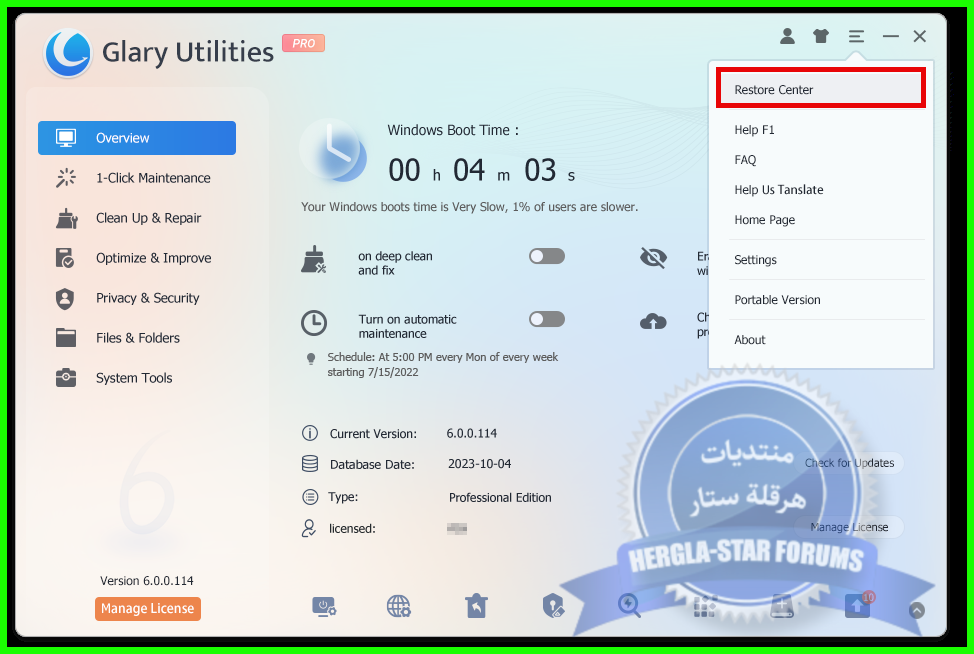This screenshot has width=974, height=654.
Task: Select Restore Center from the menu
Action: tap(821, 89)
